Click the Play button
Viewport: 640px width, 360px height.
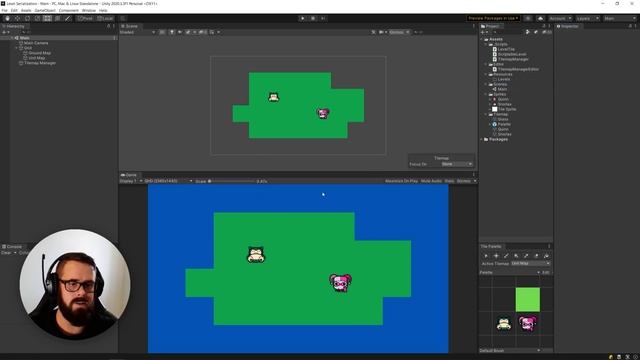302,18
